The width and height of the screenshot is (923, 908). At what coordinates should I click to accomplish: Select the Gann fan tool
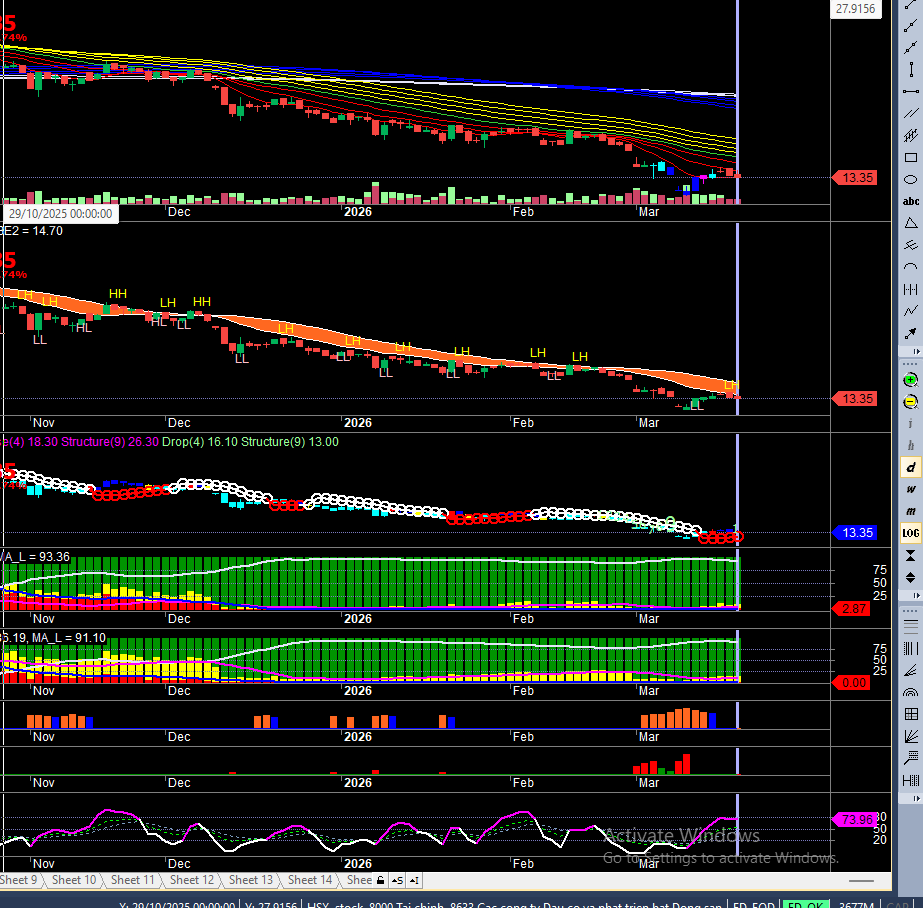(x=911, y=736)
